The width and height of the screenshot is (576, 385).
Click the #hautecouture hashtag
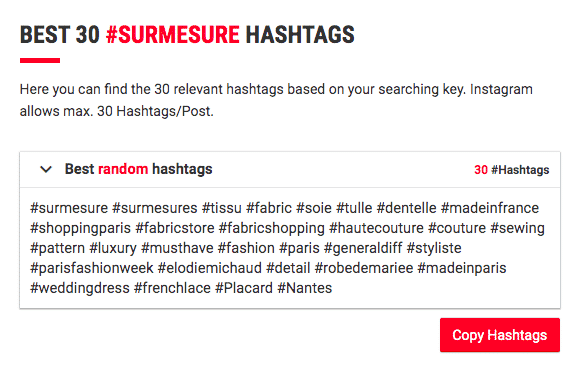pyautogui.click(x=376, y=228)
